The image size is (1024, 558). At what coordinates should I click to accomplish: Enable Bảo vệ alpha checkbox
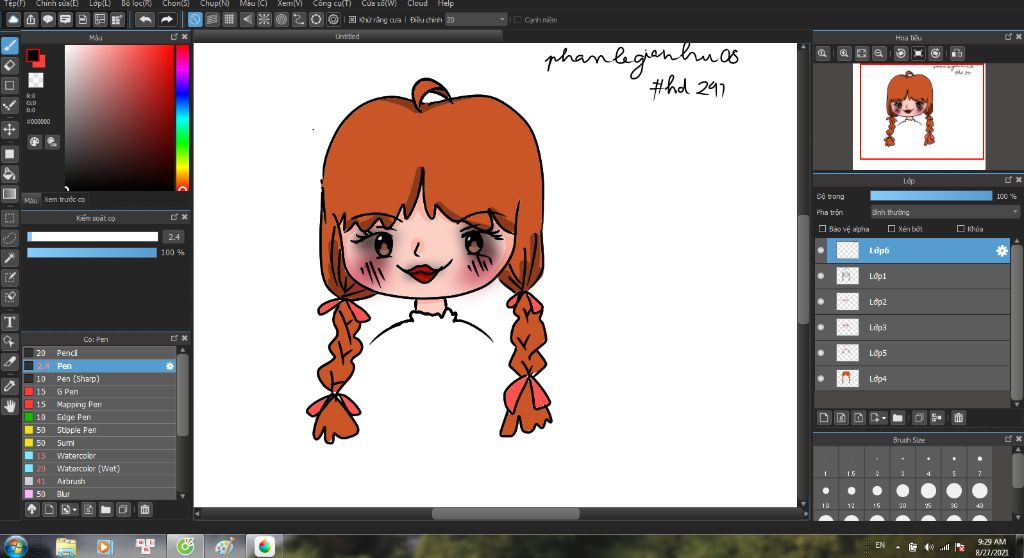point(823,229)
